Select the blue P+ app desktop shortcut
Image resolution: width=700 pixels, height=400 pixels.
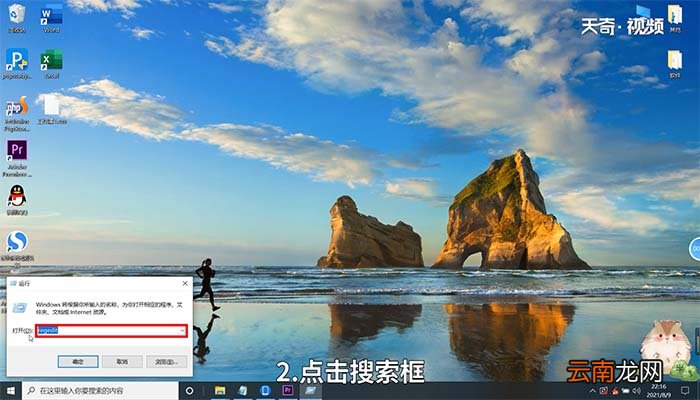17,64
